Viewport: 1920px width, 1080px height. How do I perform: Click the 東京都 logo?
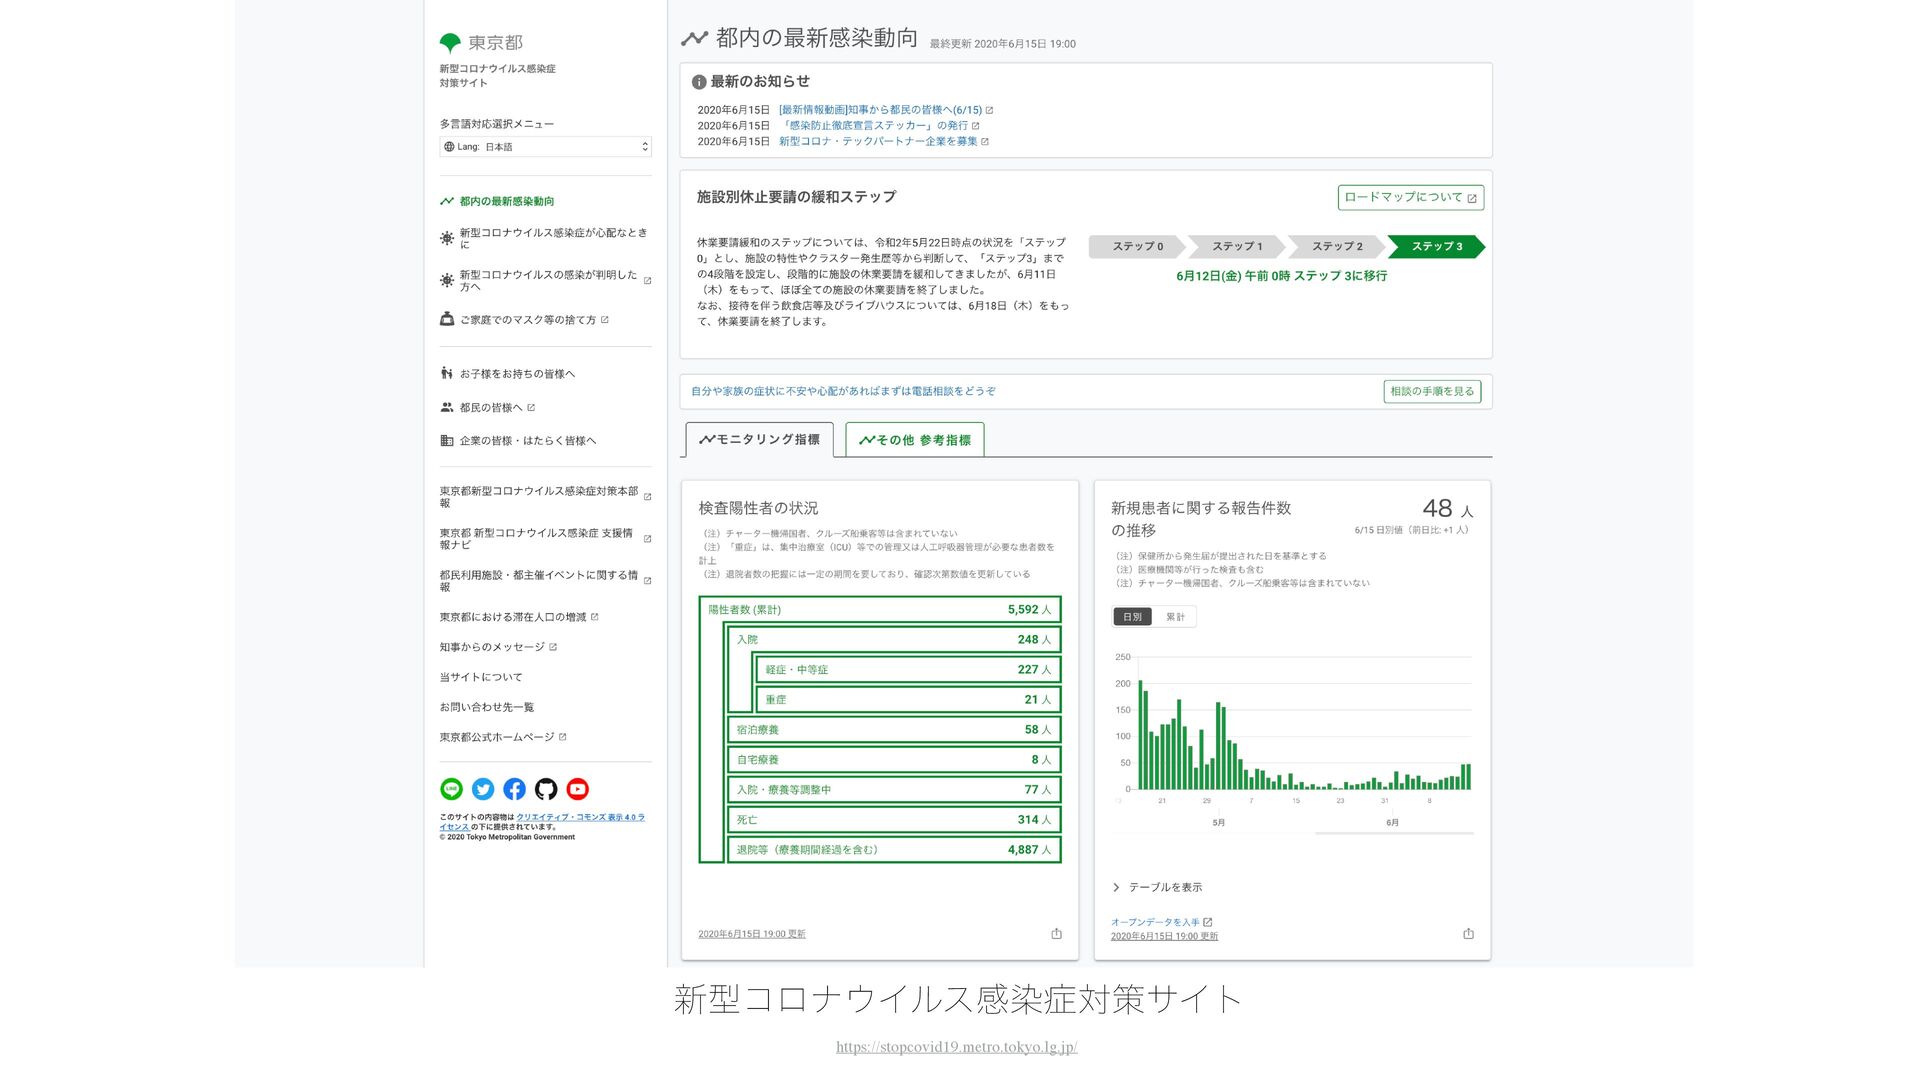pyautogui.click(x=481, y=43)
